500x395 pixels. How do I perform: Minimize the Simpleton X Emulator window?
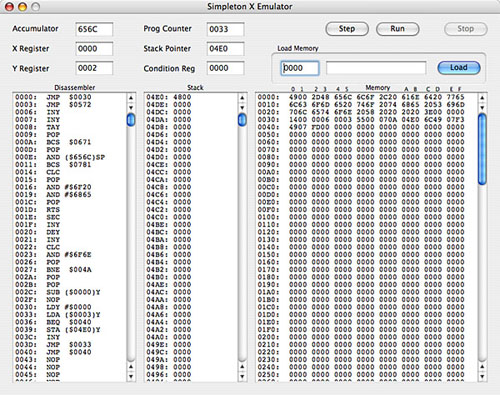click(x=22, y=6)
